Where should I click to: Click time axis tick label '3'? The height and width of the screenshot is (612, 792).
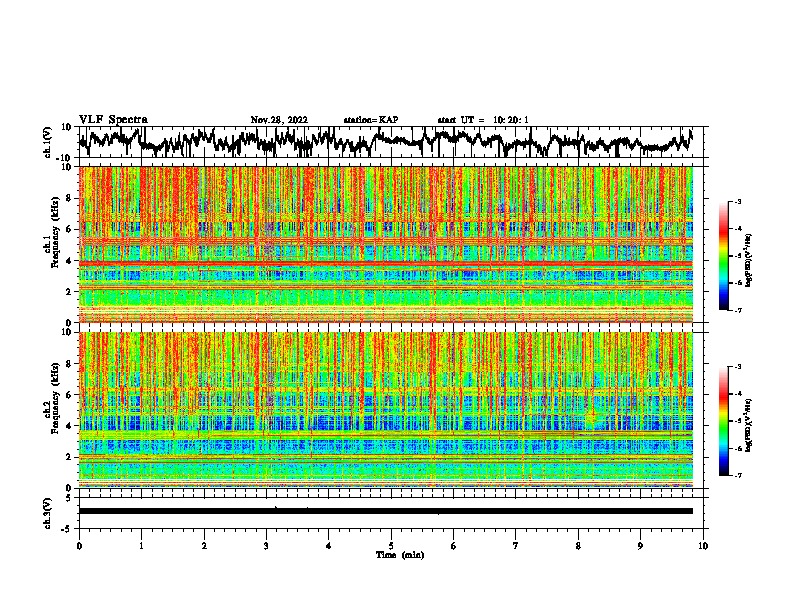266,546
